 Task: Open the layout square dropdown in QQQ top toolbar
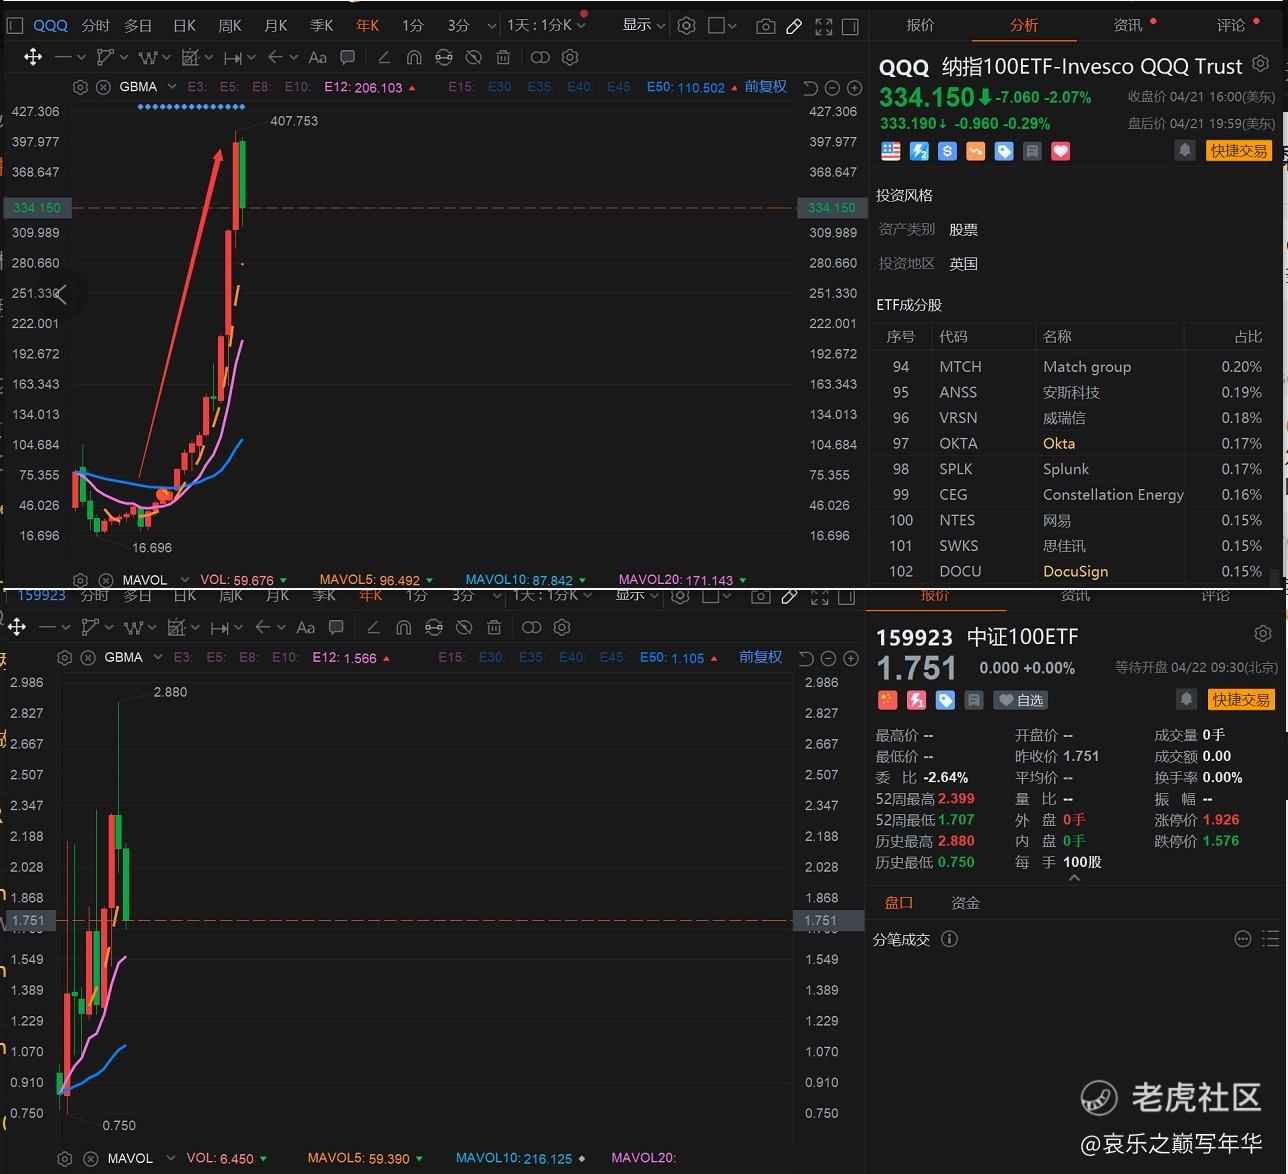click(x=723, y=26)
